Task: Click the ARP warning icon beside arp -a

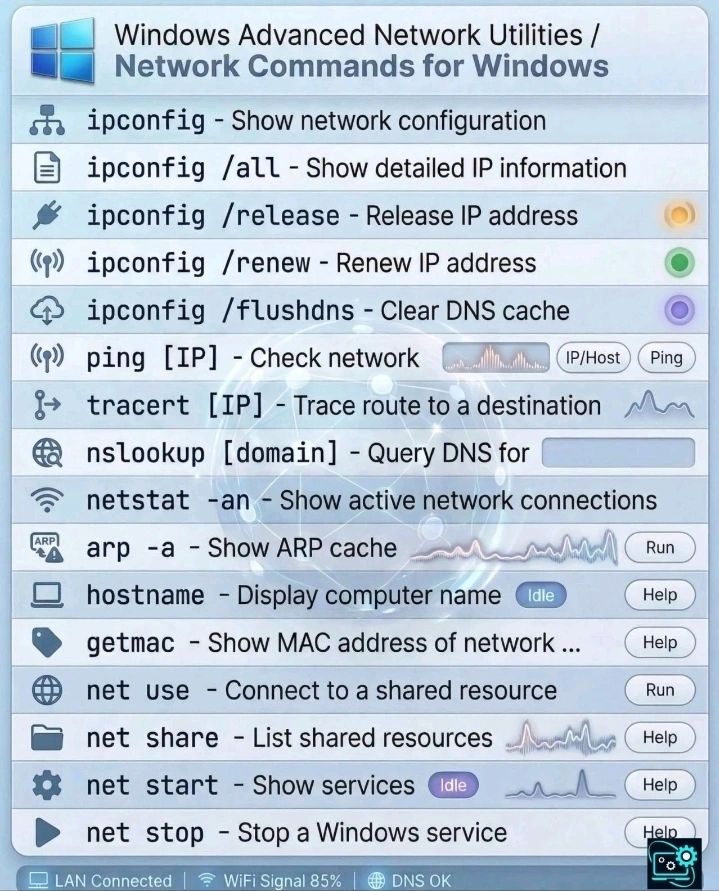Action: (47, 548)
